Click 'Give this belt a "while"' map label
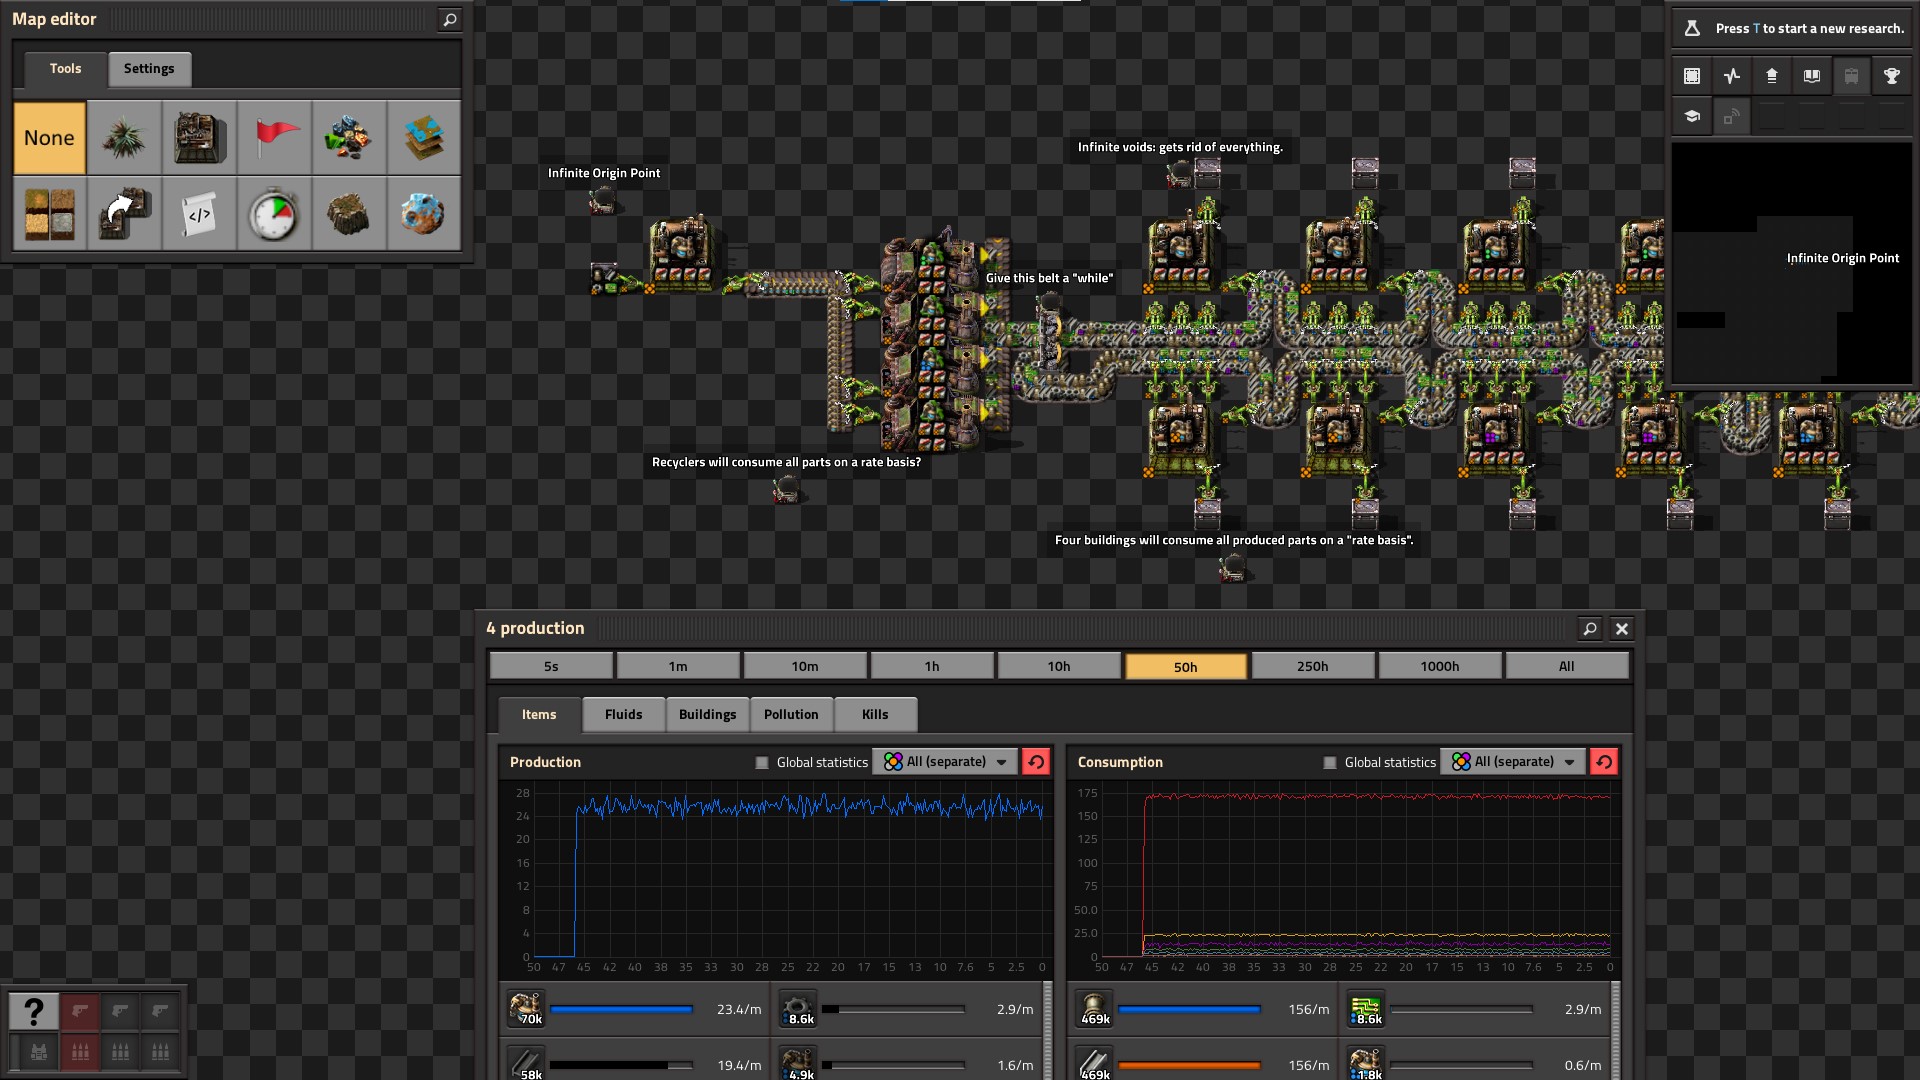 [1049, 278]
